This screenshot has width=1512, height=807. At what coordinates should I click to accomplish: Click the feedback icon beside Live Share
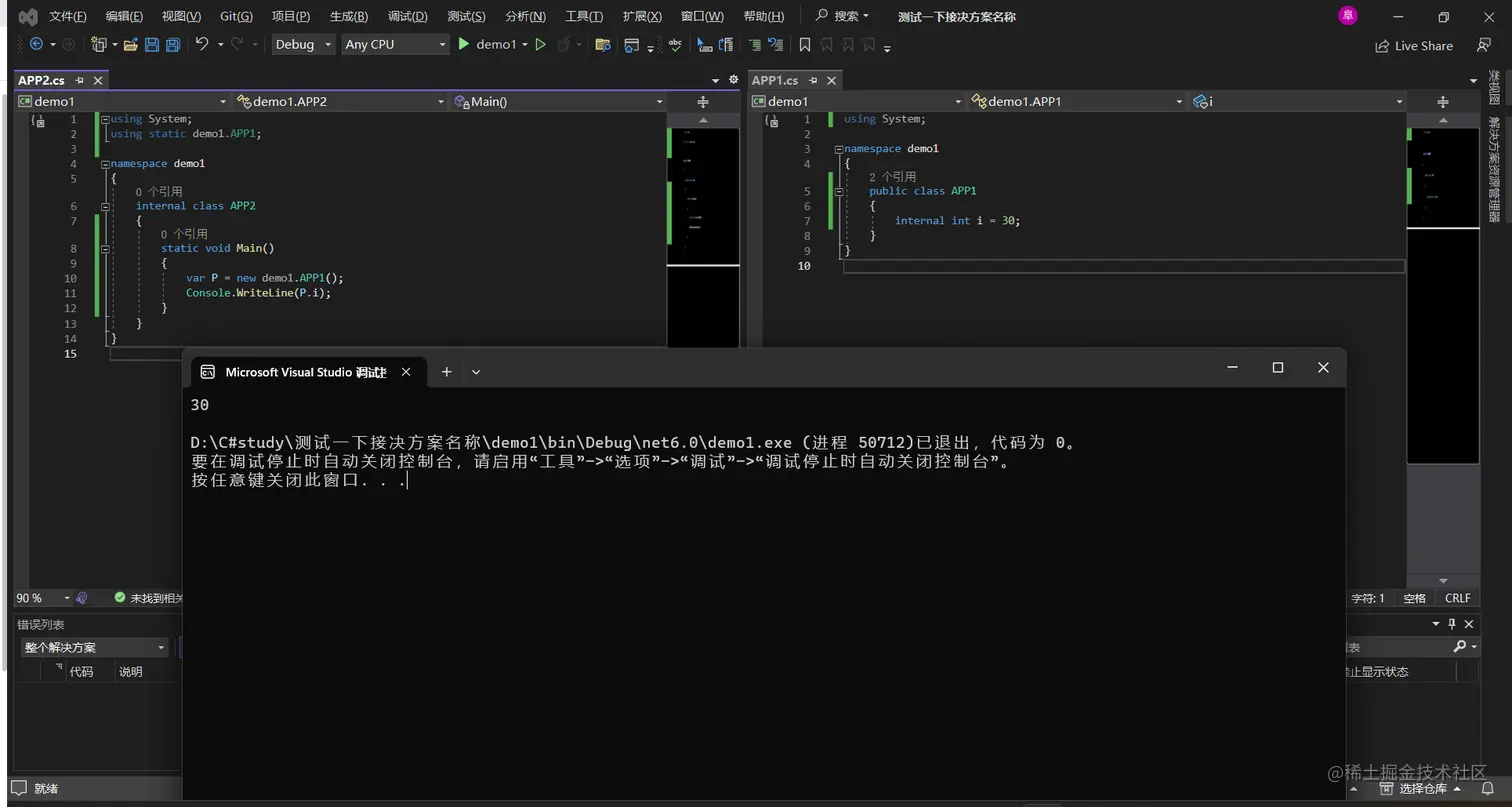click(x=1484, y=45)
